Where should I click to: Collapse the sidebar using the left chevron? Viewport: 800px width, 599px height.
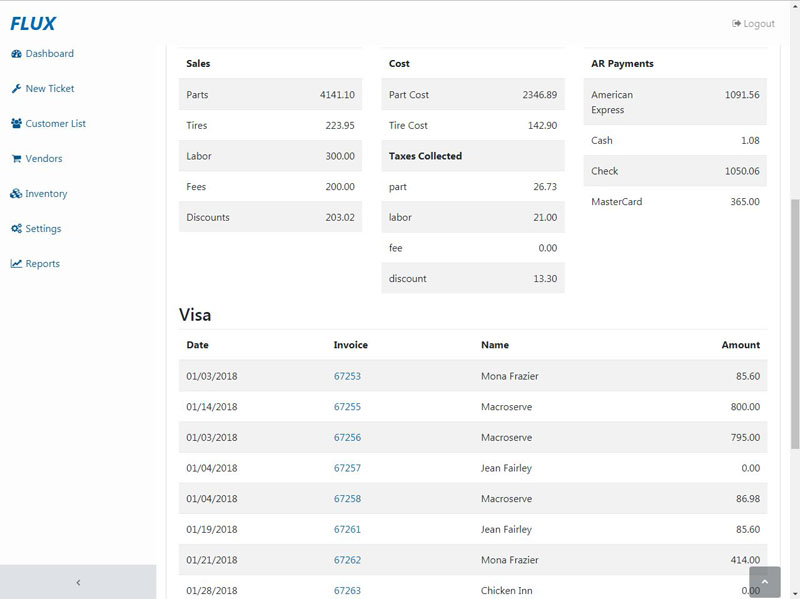coord(78,582)
